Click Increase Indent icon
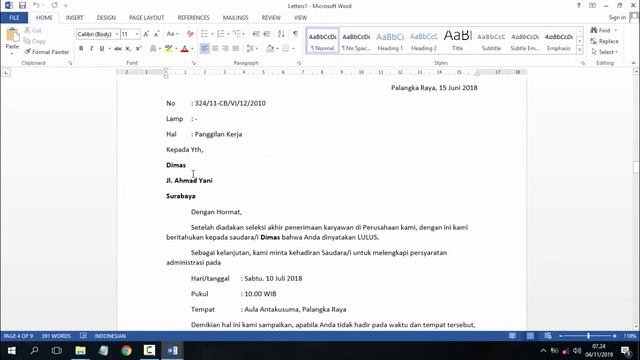Viewport: 640px width, 360px height. coord(267,34)
